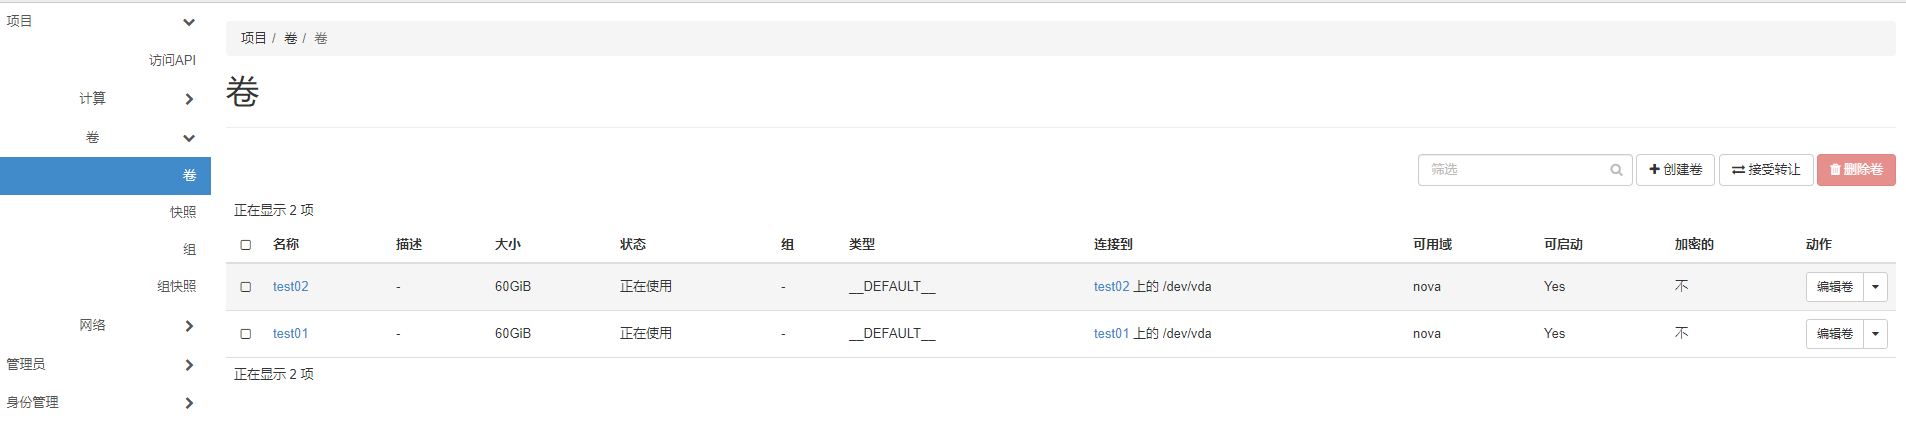Image resolution: width=1906 pixels, height=425 pixels.
Task: Click the 创建卷 button with plus icon
Action: [1675, 170]
